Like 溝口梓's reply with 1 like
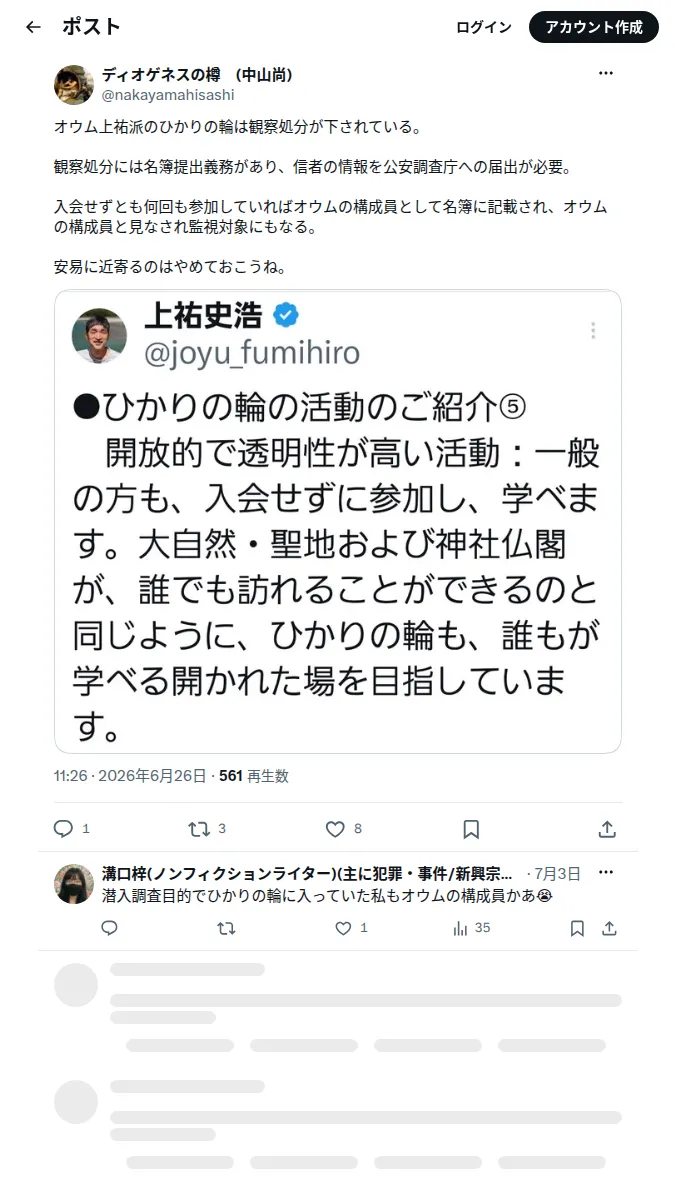This screenshot has height=1185, width=675. [x=343, y=928]
